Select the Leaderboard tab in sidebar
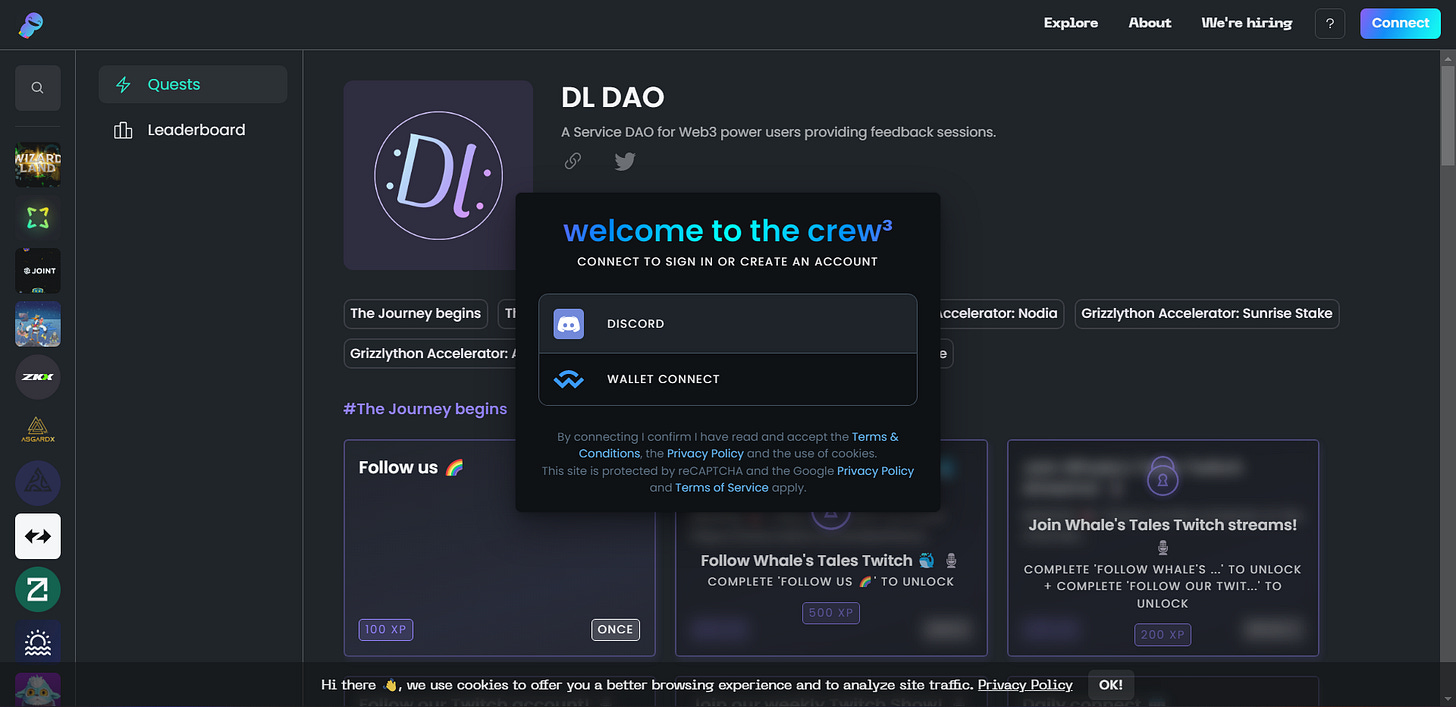Viewport: 1456px width, 707px height. (193, 130)
